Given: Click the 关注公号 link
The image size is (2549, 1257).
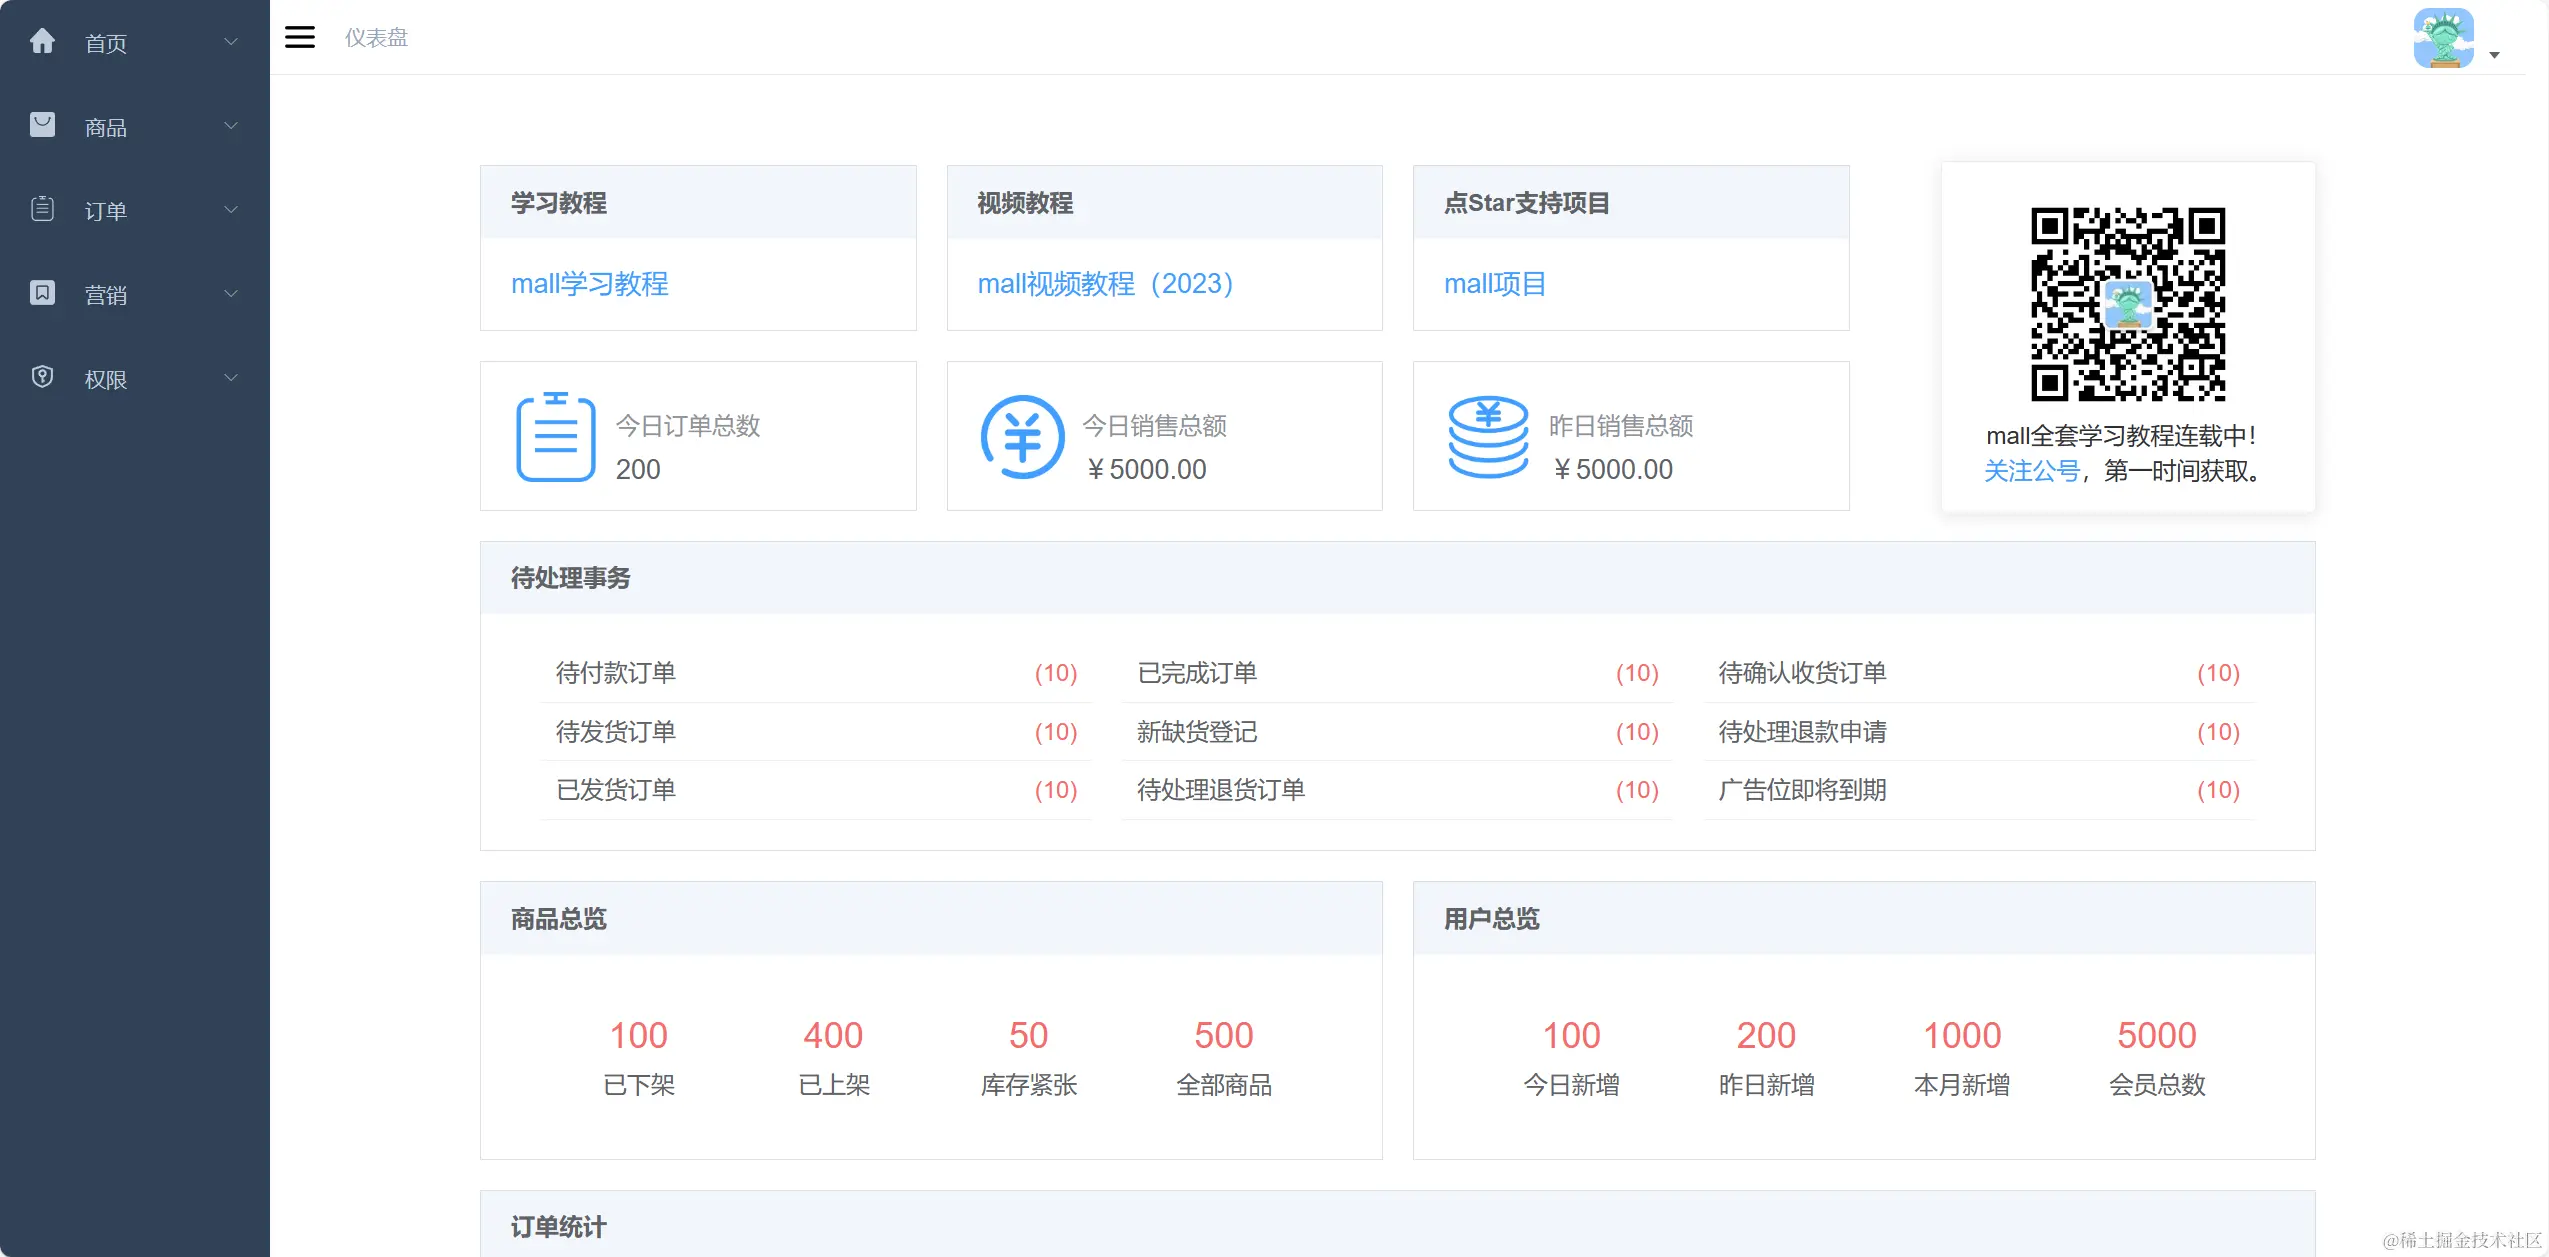Looking at the screenshot, I should click(x=2031, y=471).
